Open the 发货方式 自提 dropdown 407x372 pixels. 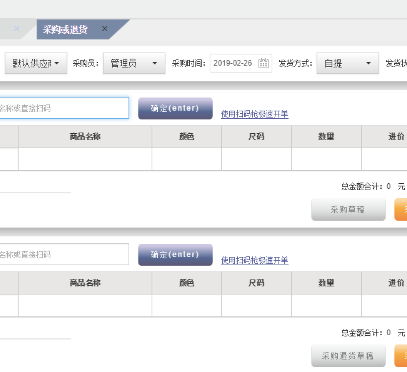(x=347, y=63)
